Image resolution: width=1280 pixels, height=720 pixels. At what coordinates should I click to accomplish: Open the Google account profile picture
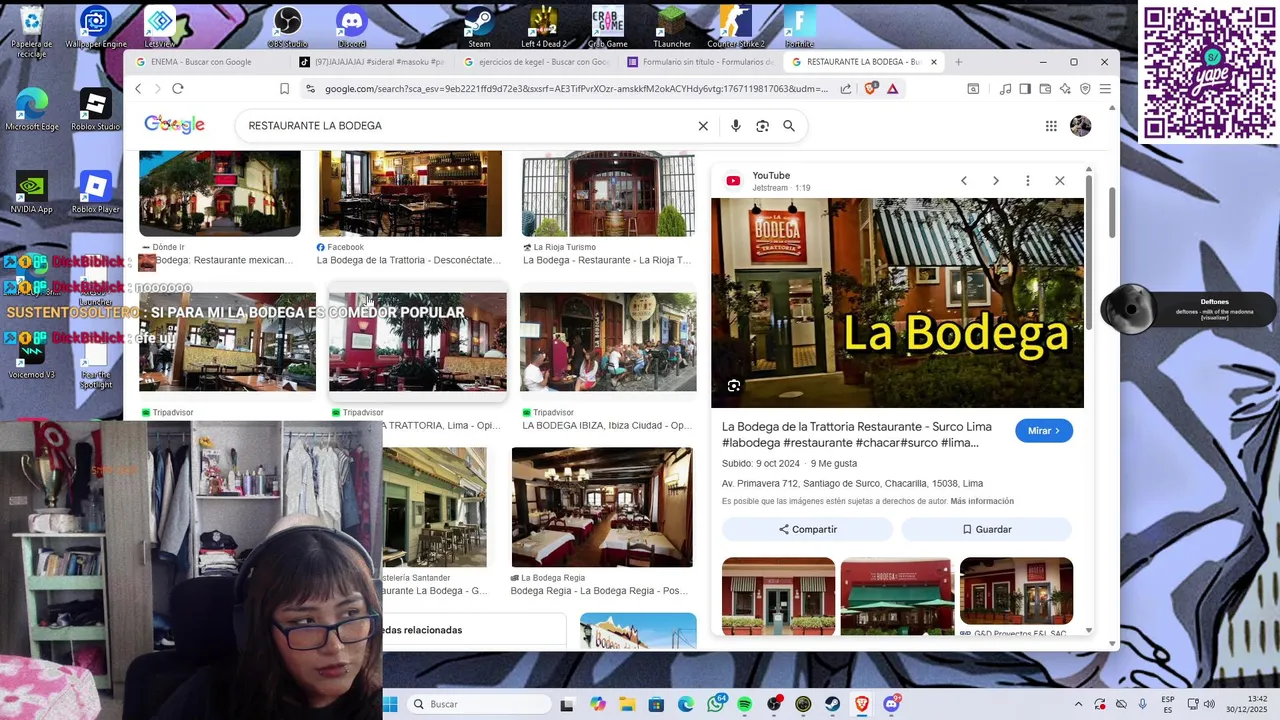point(1080,126)
